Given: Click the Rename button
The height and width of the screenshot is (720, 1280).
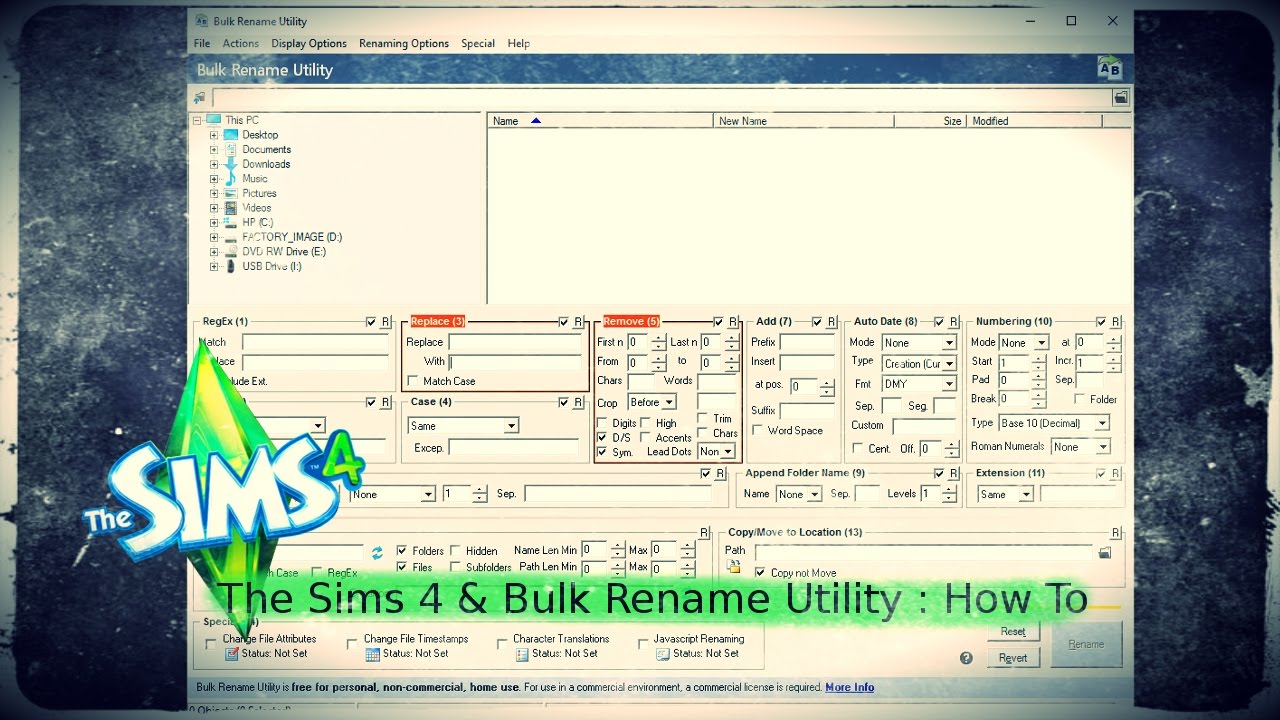Looking at the screenshot, I should (x=1086, y=644).
